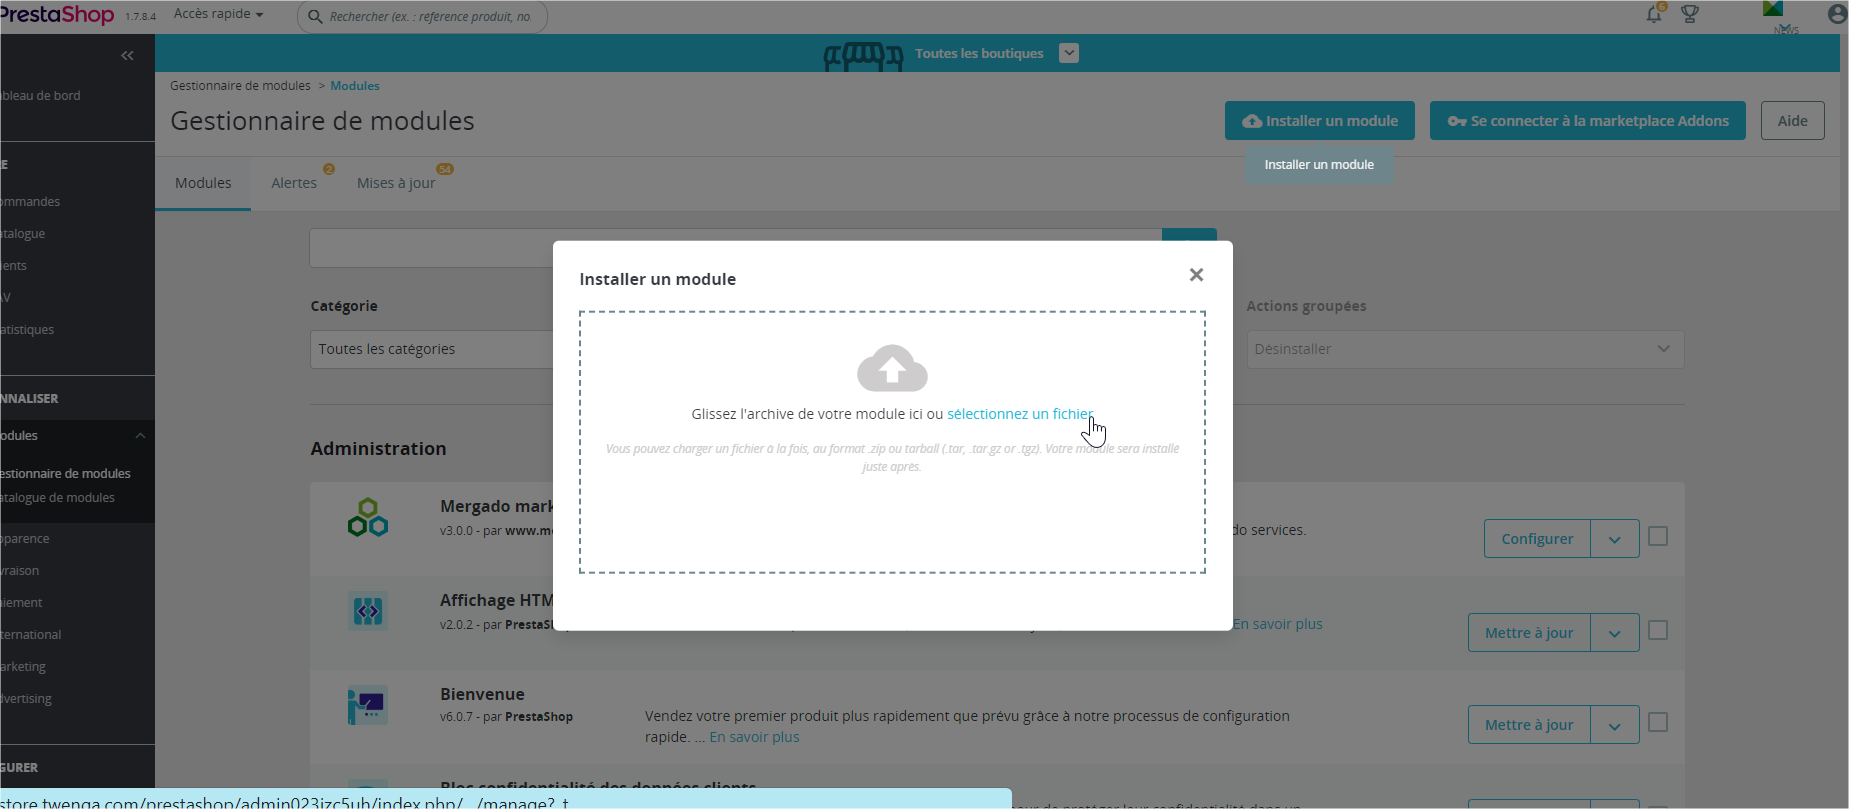
Task: Click the module drop zone area
Action: pyautogui.click(x=892, y=442)
